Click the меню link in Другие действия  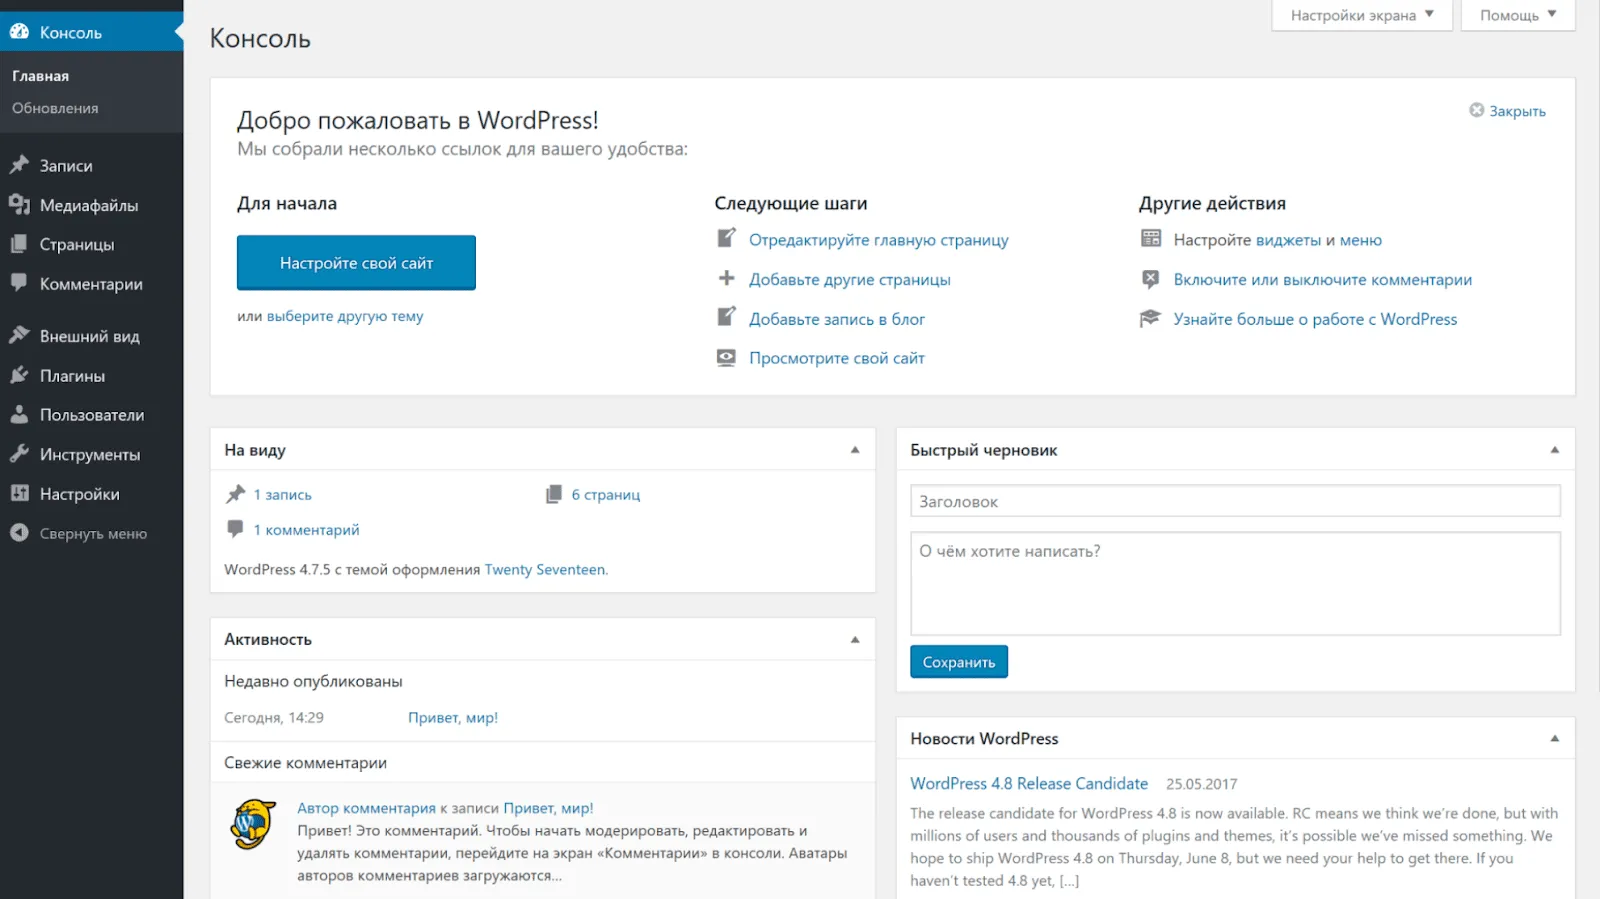pyautogui.click(x=1361, y=240)
